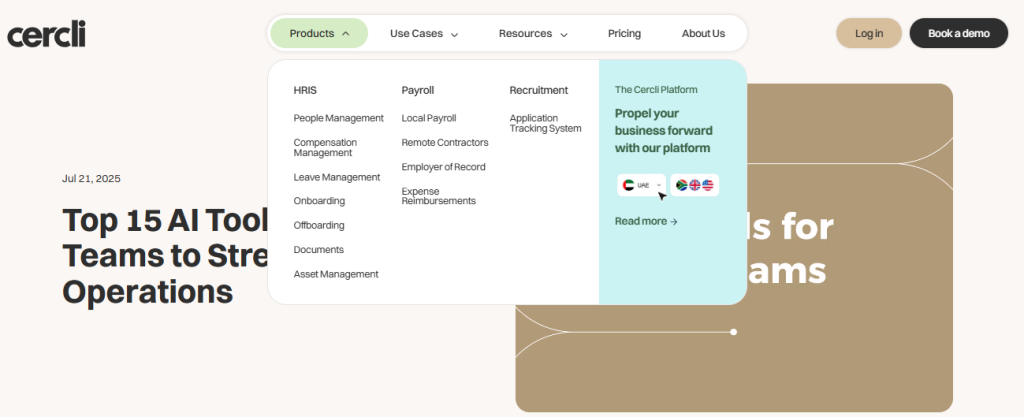
Task: Expand the Resources dropdown
Action: coord(533,33)
